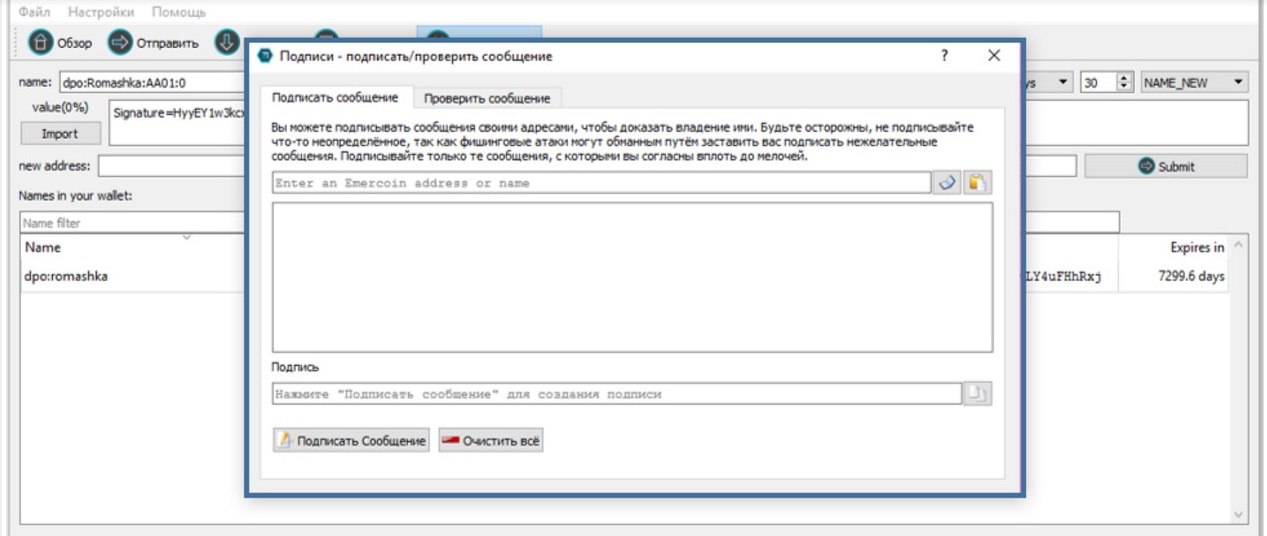Click the Подпись signature output field
Viewport: 1267px width, 536px height.
point(617,394)
